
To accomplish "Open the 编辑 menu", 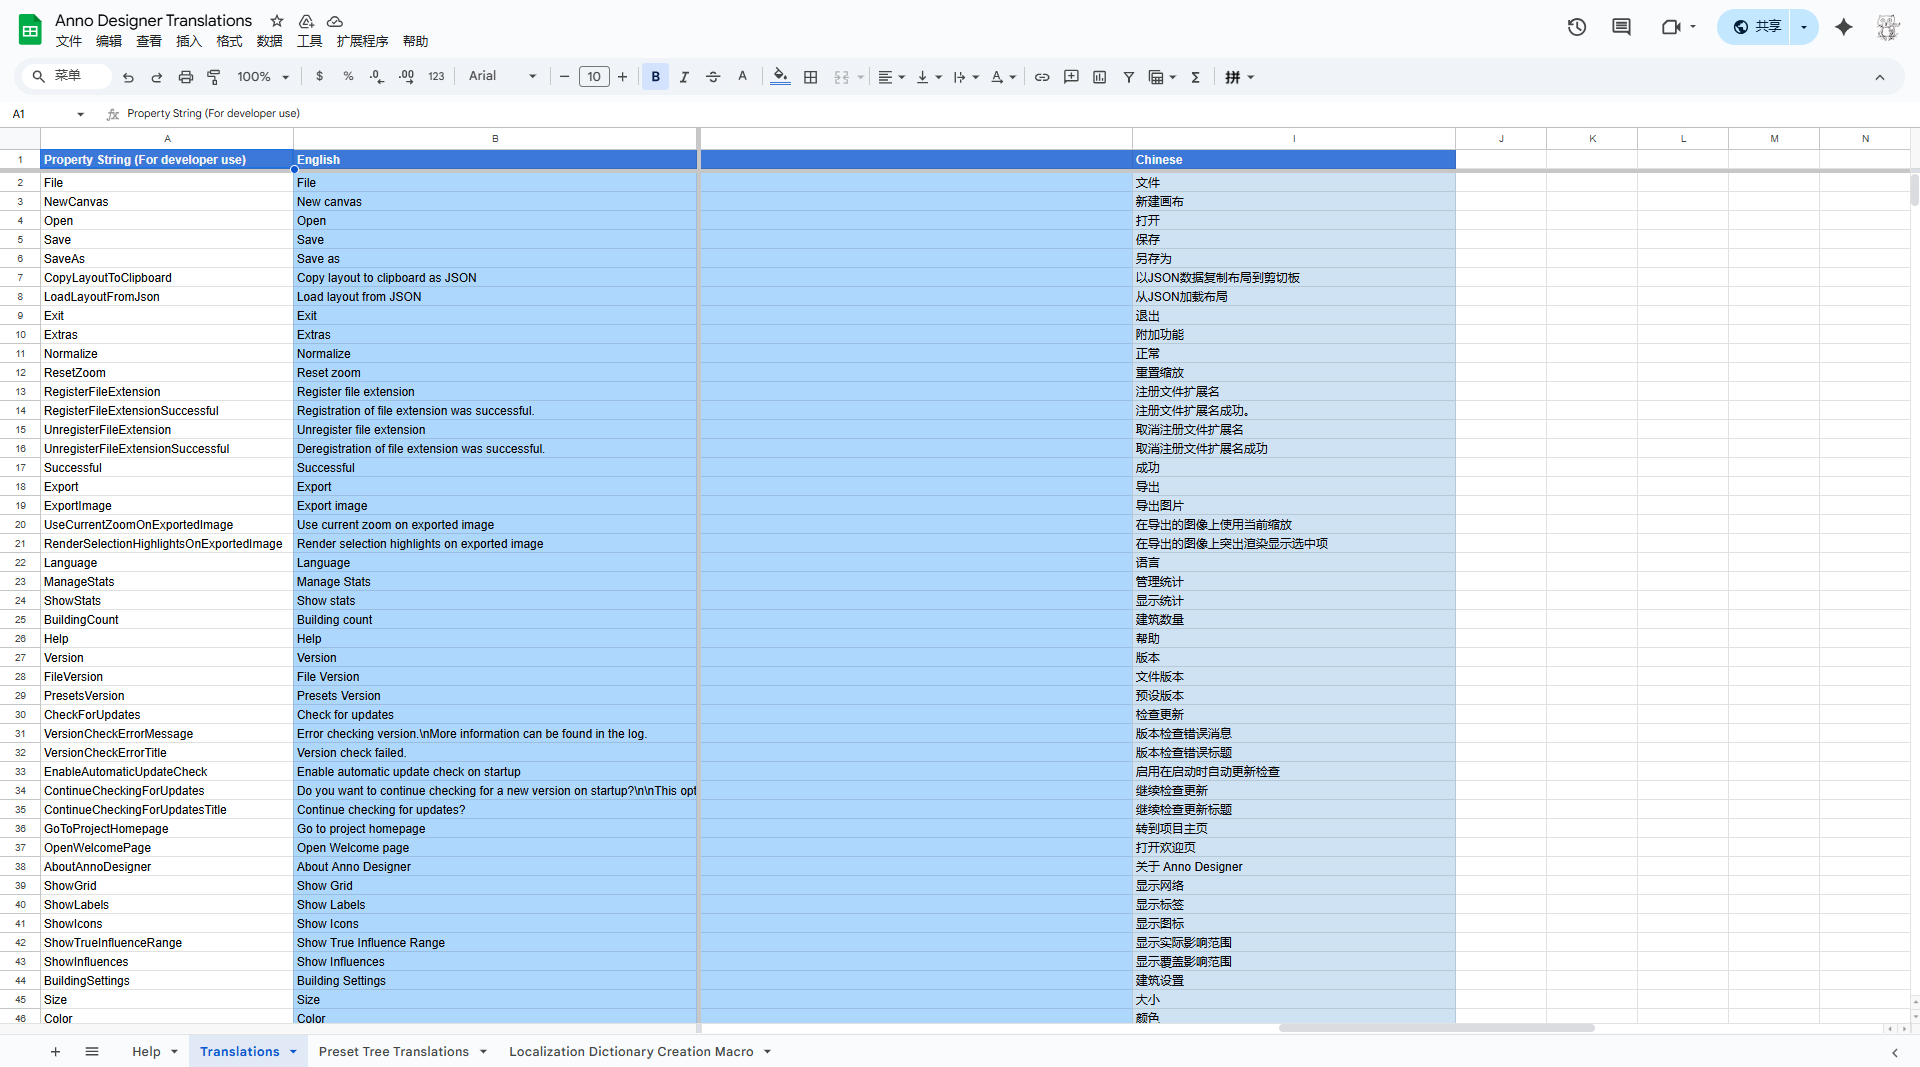I will 109,41.
